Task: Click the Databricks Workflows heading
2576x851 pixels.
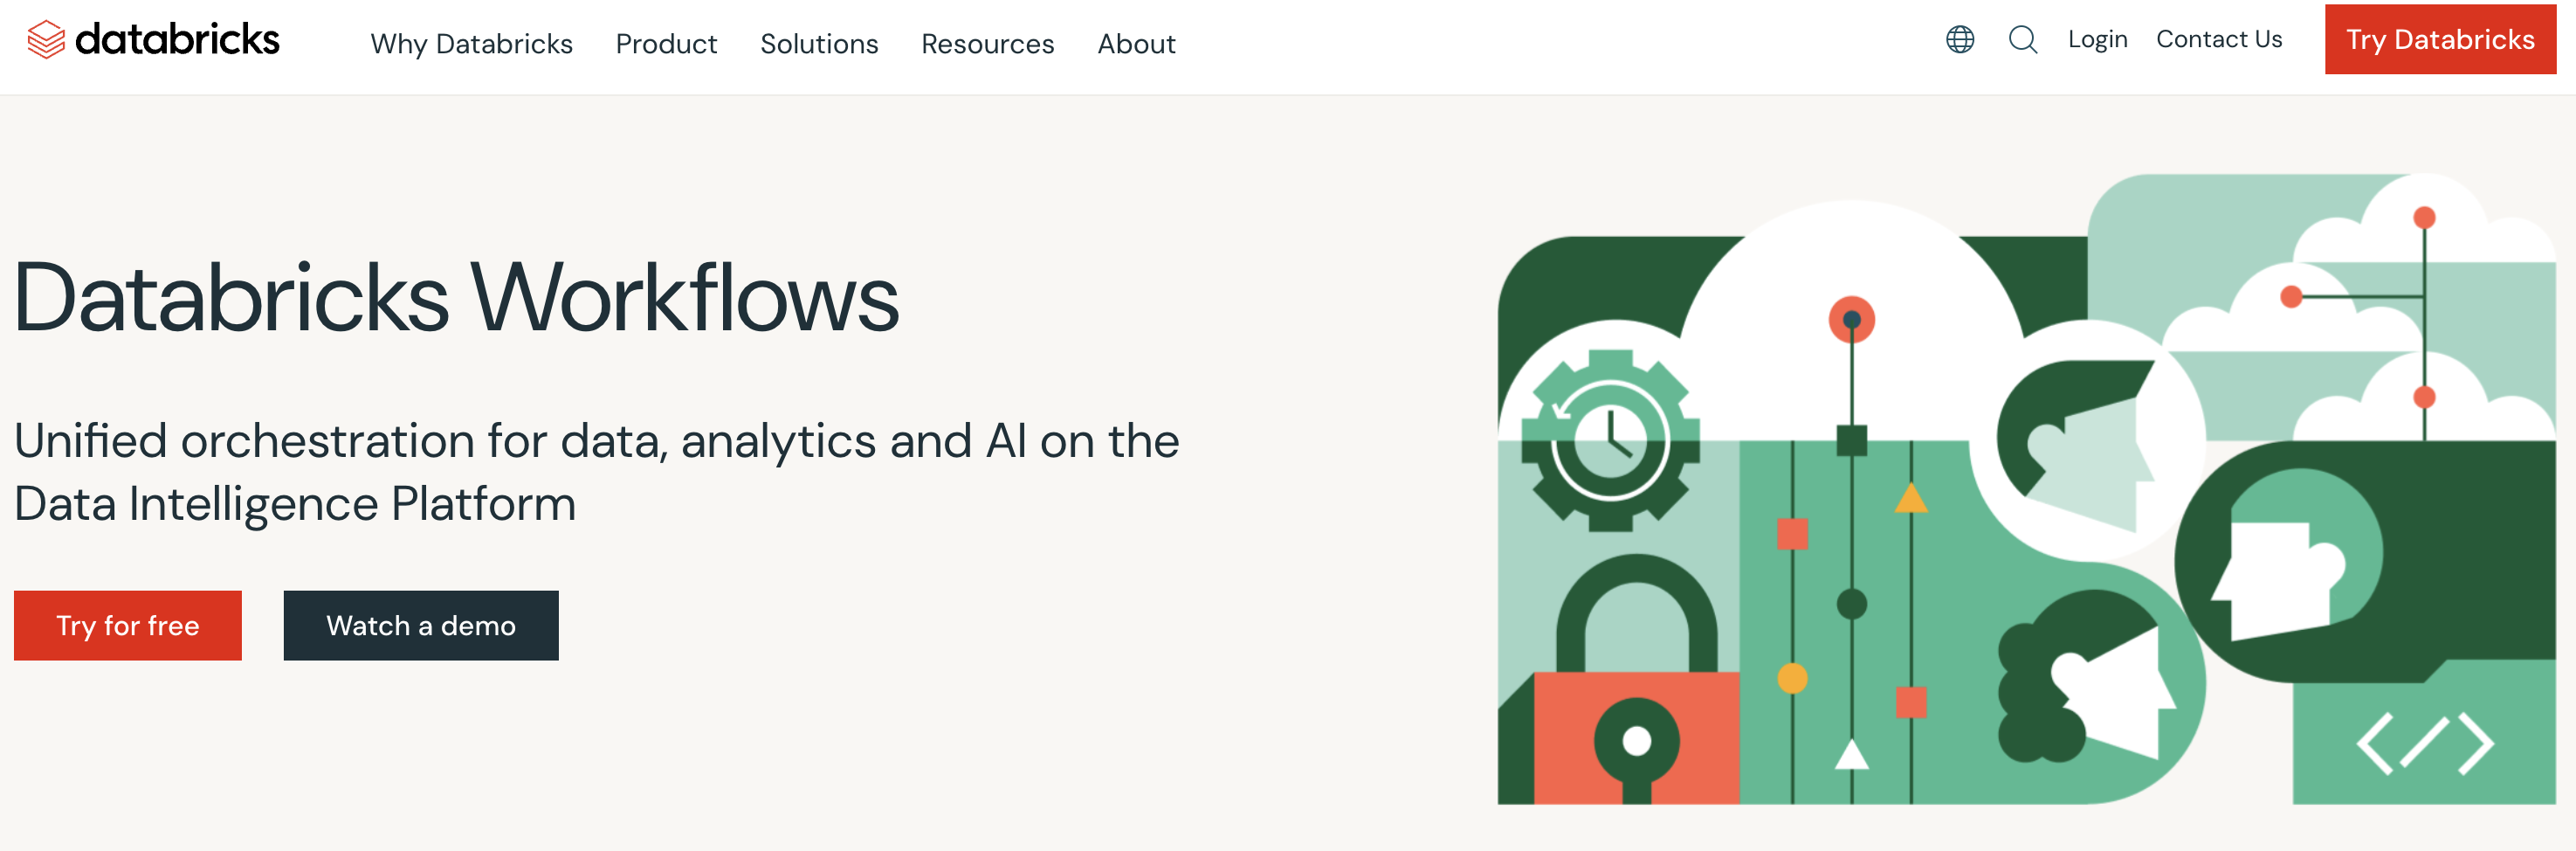Action: point(456,297)
